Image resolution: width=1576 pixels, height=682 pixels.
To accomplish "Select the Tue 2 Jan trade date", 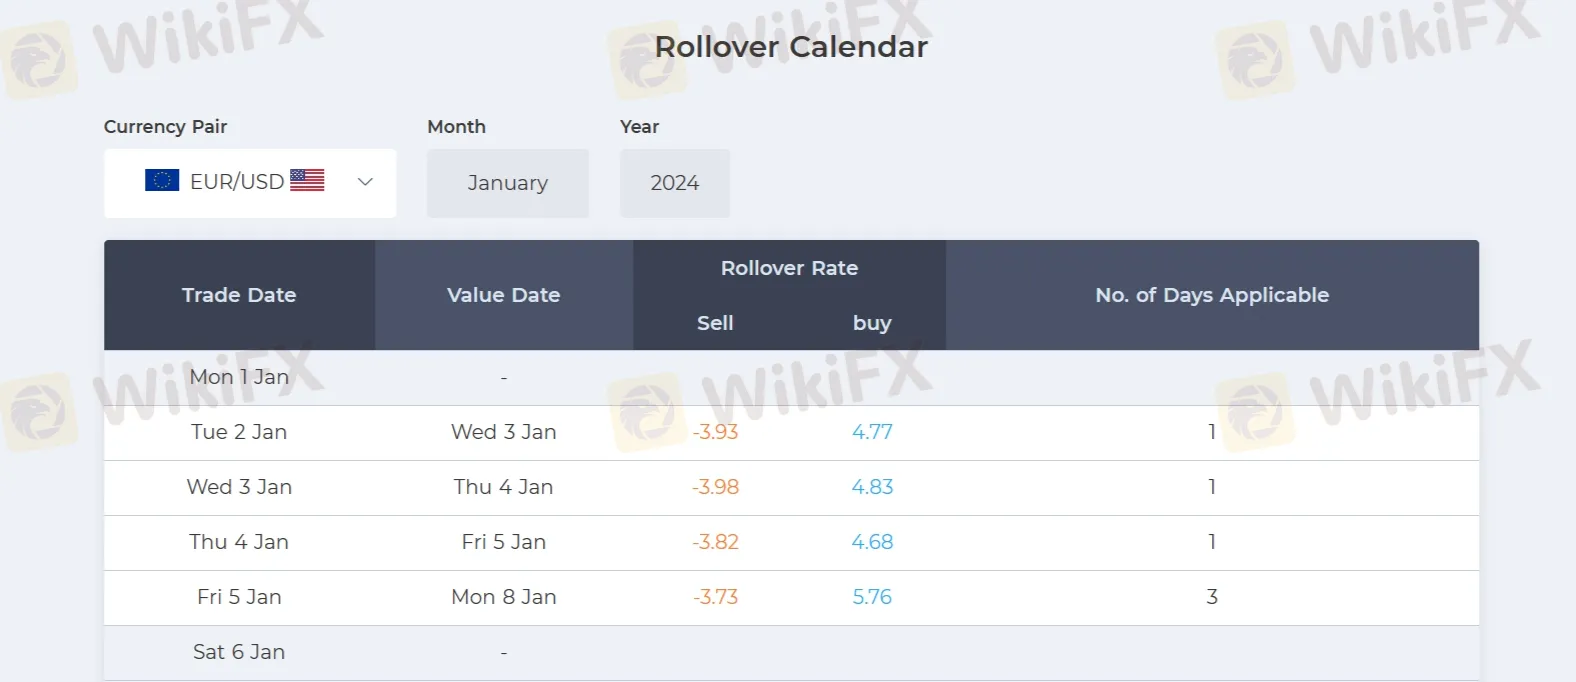I will coord(239,432).
